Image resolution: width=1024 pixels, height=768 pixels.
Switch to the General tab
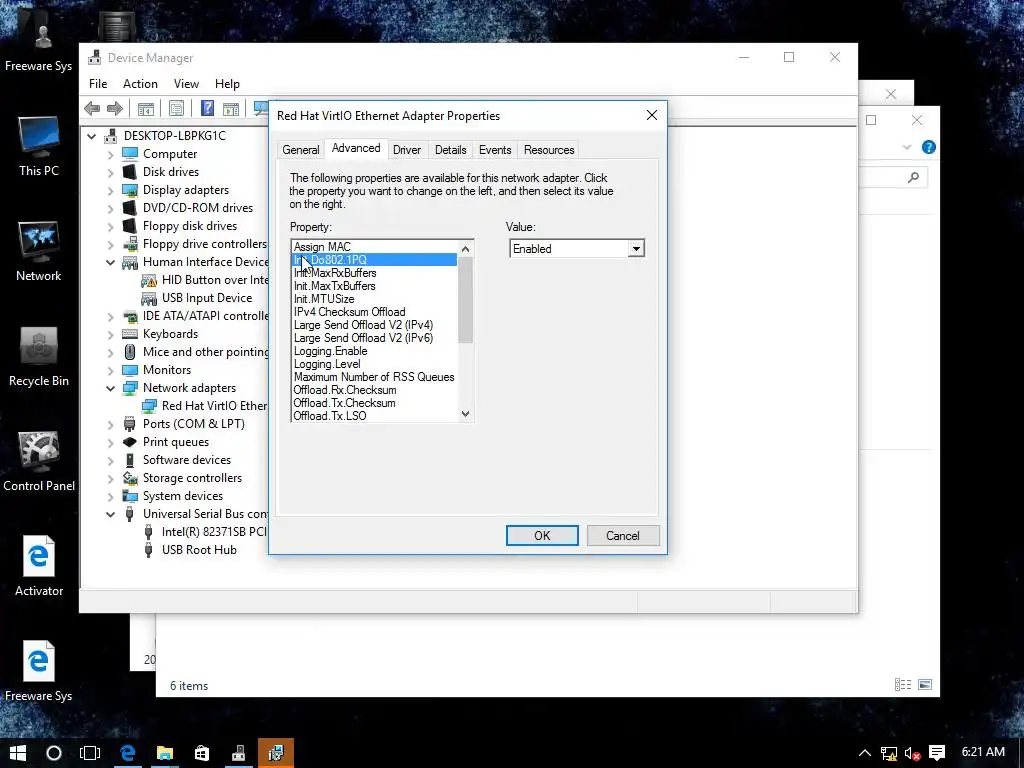tap(300, 150)
